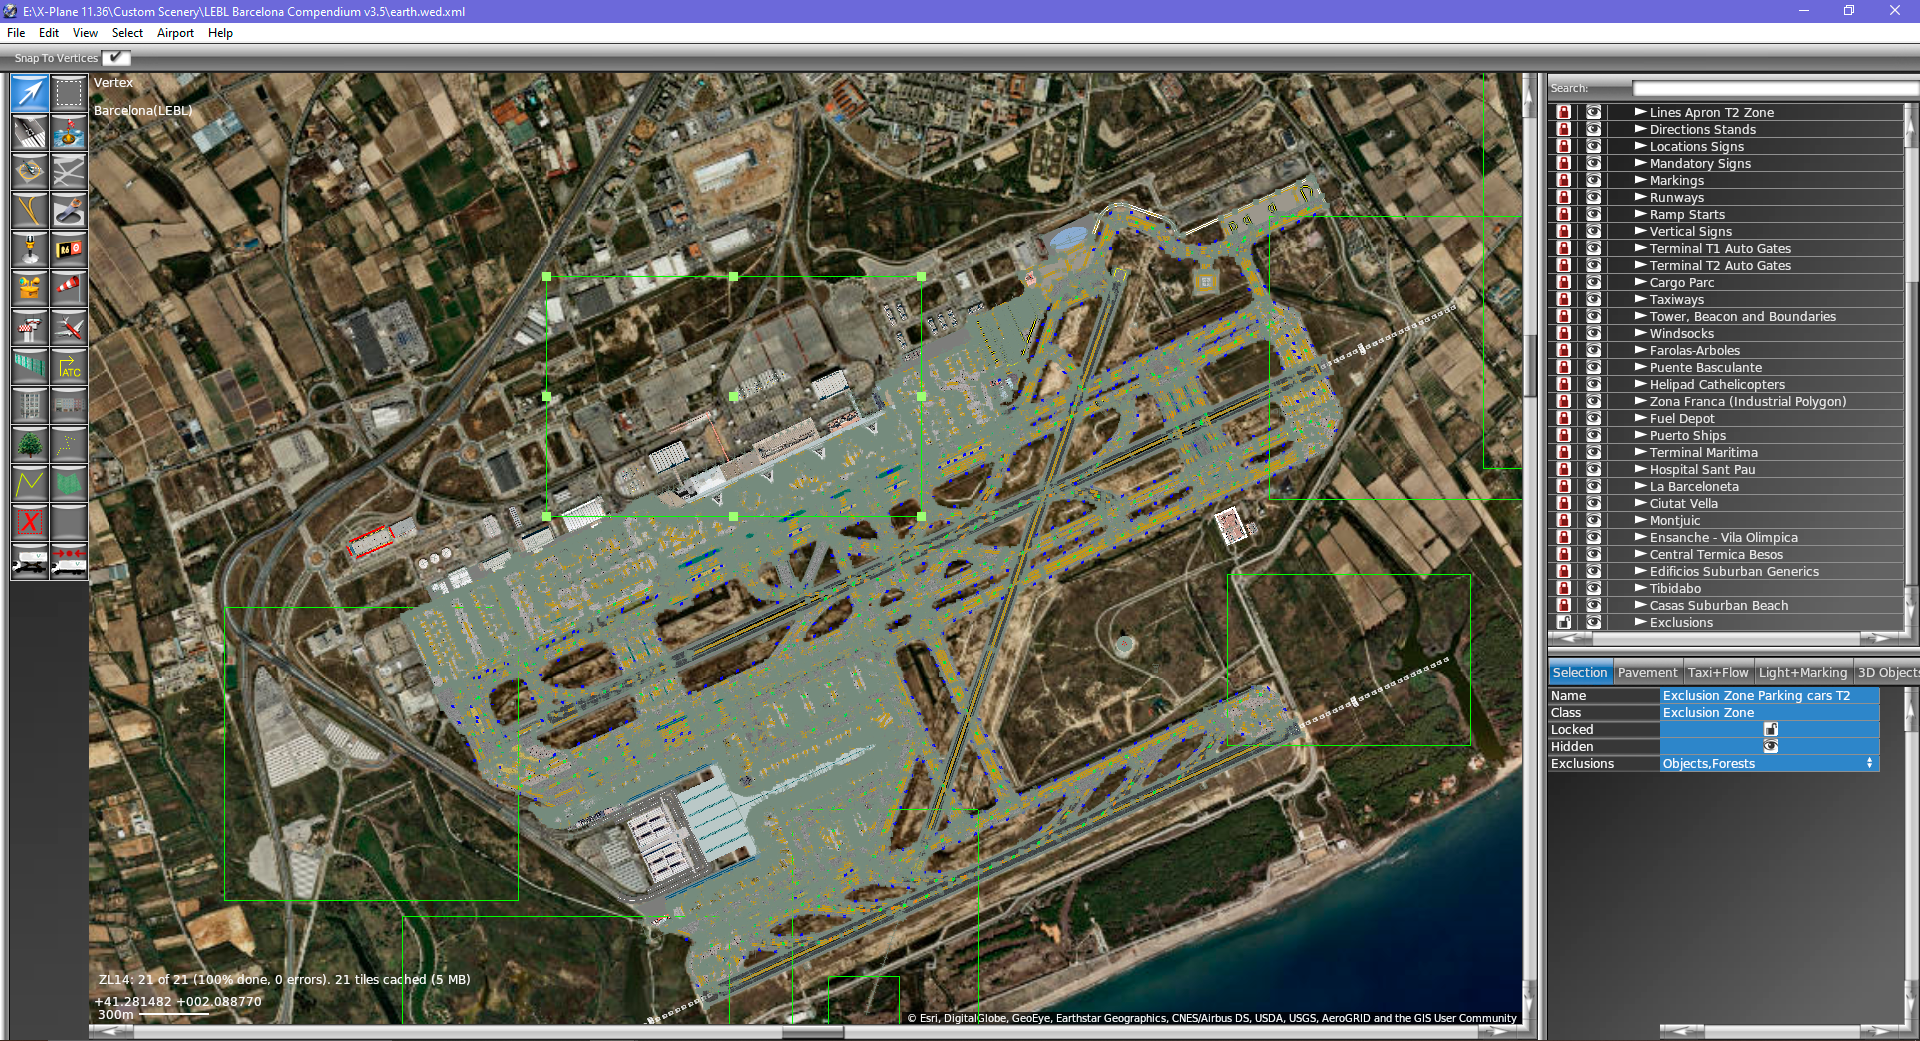Open the Airport menu
The image size is (1920, 1041).
tap(175, 33)
